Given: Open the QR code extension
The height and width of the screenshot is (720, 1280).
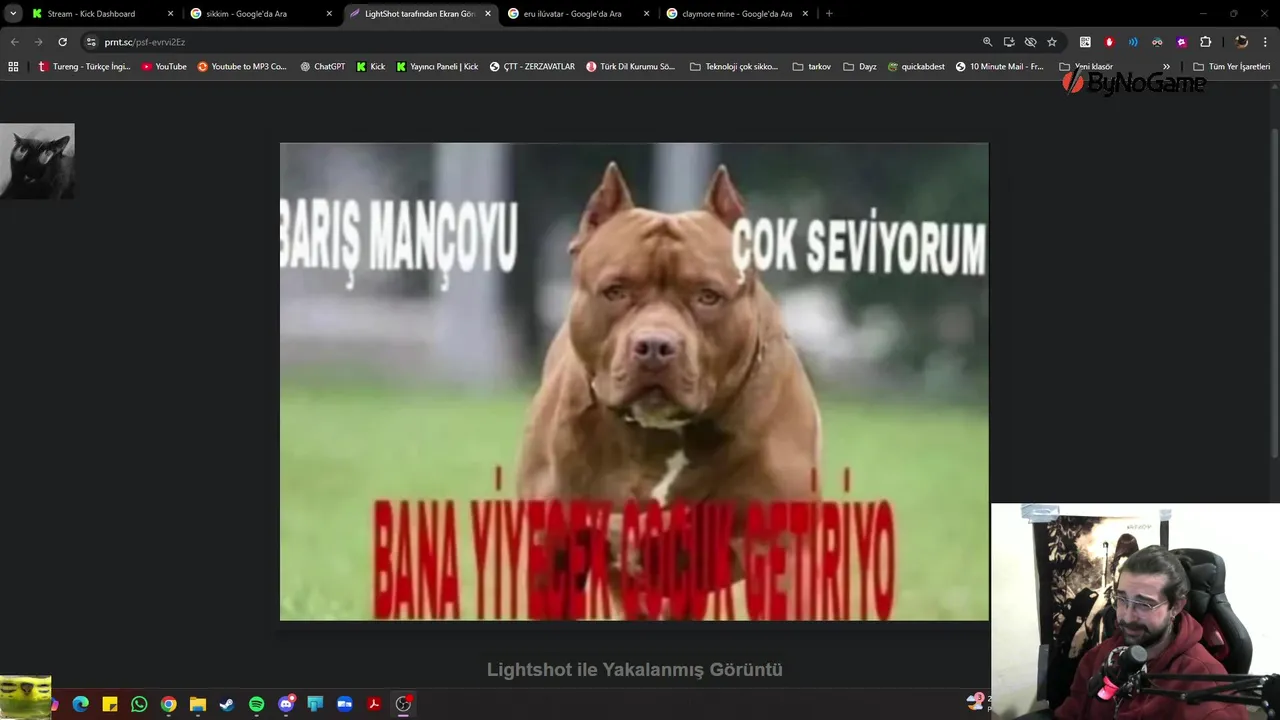Looking at the screenshot, I should 1085,42.
